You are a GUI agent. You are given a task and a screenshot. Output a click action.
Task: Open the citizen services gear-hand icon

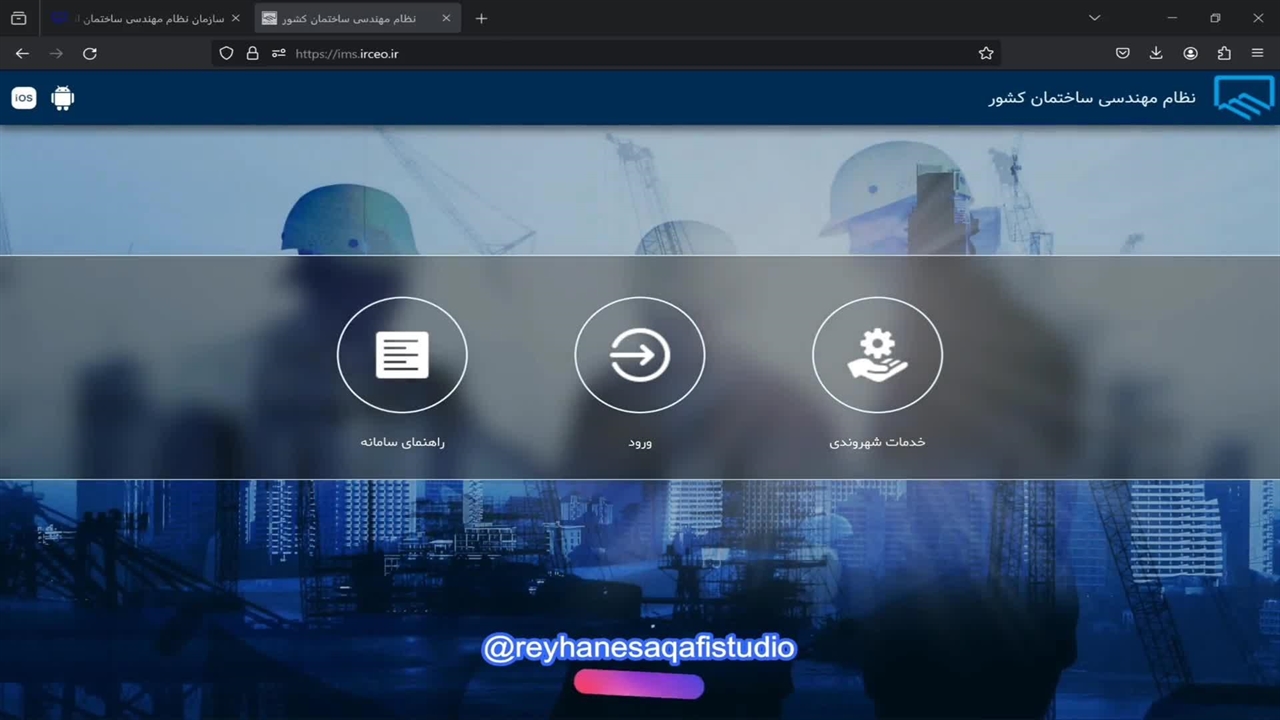pyautogui.click(x=877, y=355)
